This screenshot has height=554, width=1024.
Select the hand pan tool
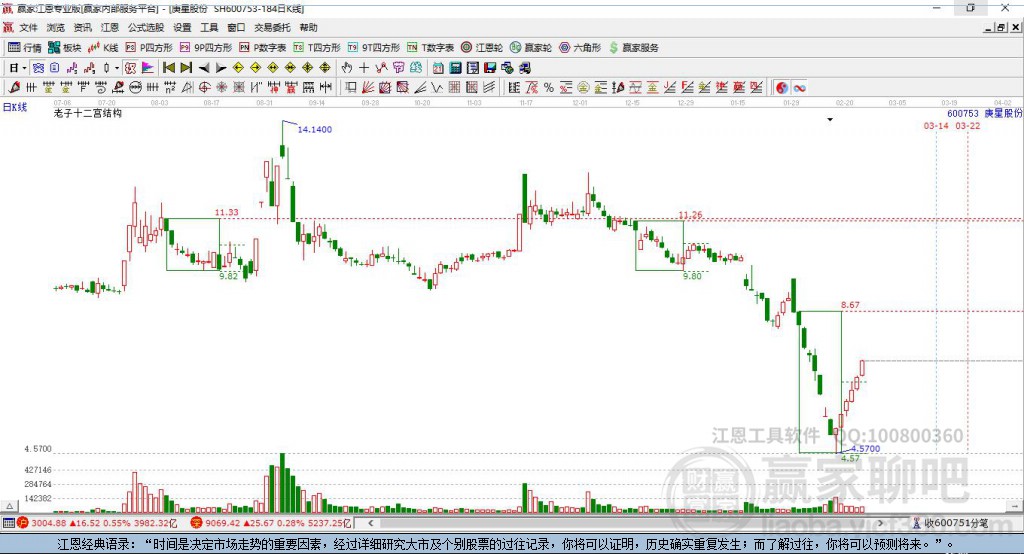[347, 68]
